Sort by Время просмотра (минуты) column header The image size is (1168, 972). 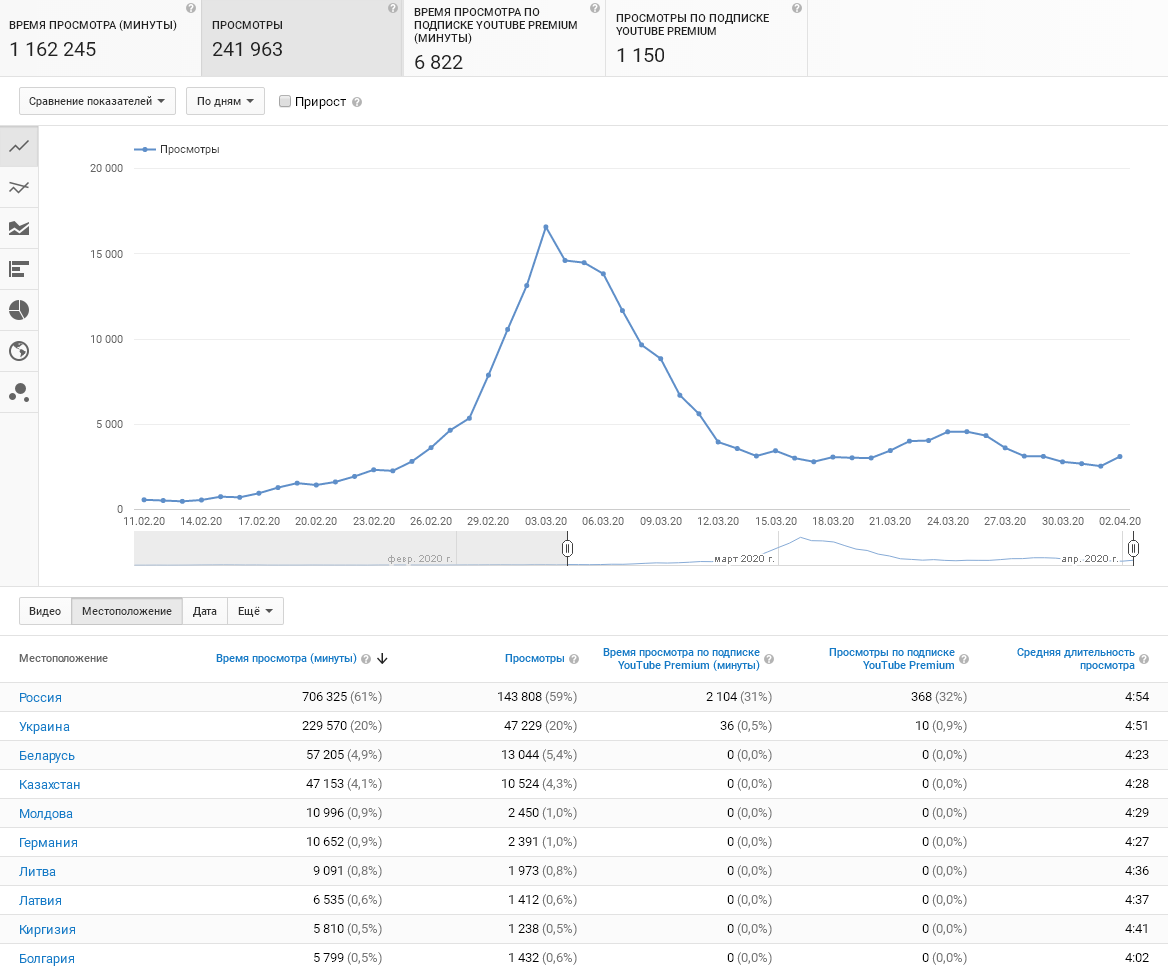286,658
